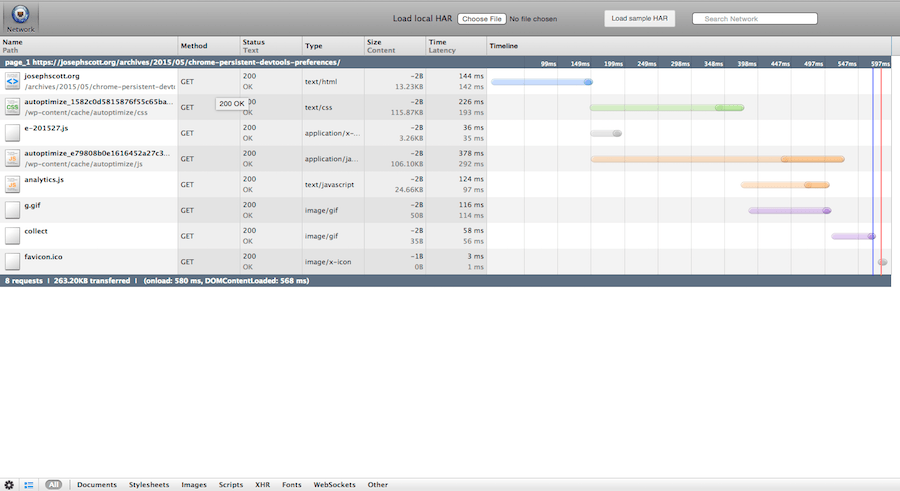Open the settings gear icon
This screenshot has width=900, height=491.
pyautogui.click(x=9, y=484)
